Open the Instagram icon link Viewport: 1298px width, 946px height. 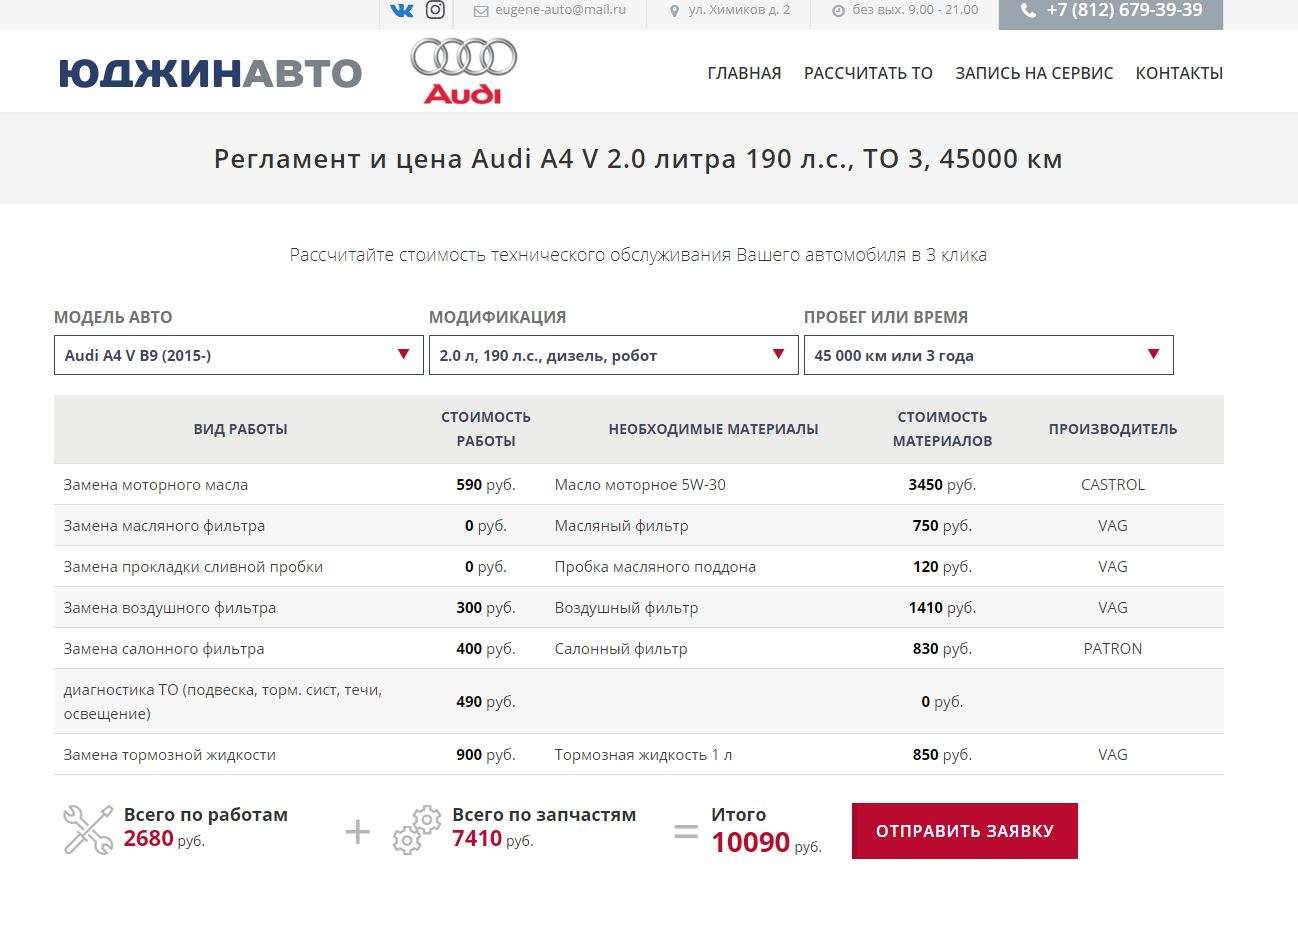pos(435,10)
